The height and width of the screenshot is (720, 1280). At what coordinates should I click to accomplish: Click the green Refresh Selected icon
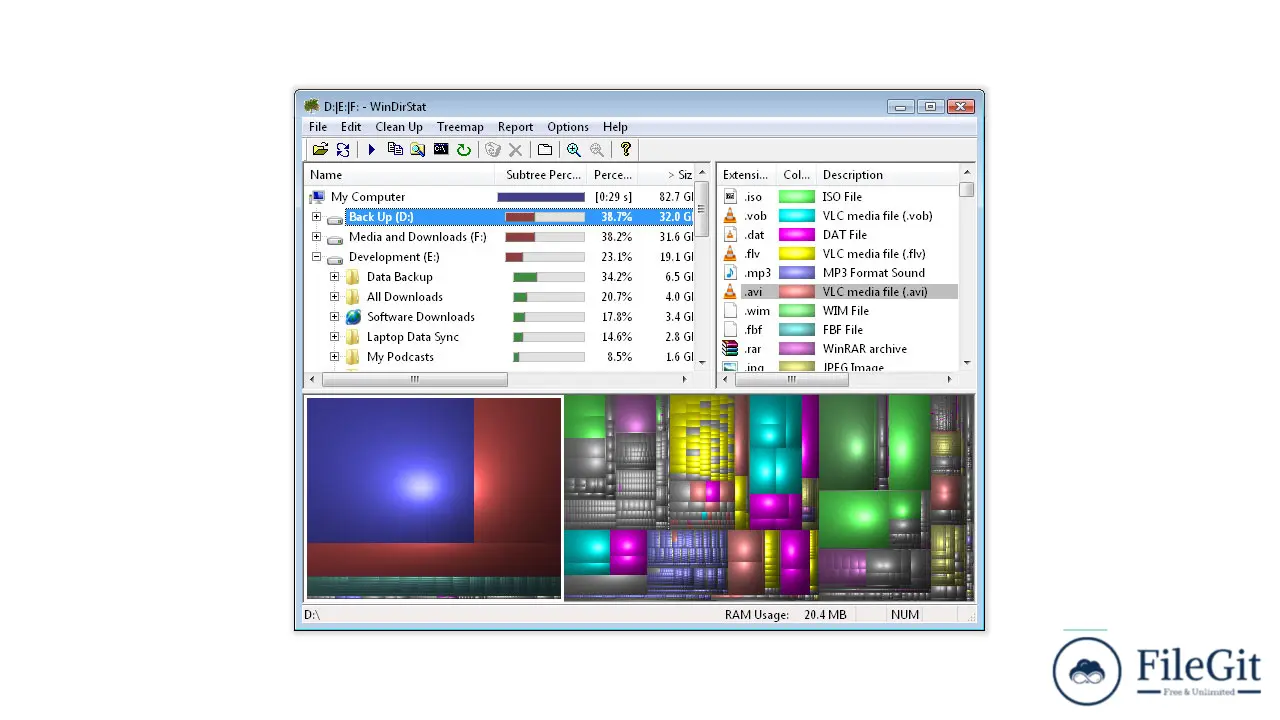(x=464, y=149)
